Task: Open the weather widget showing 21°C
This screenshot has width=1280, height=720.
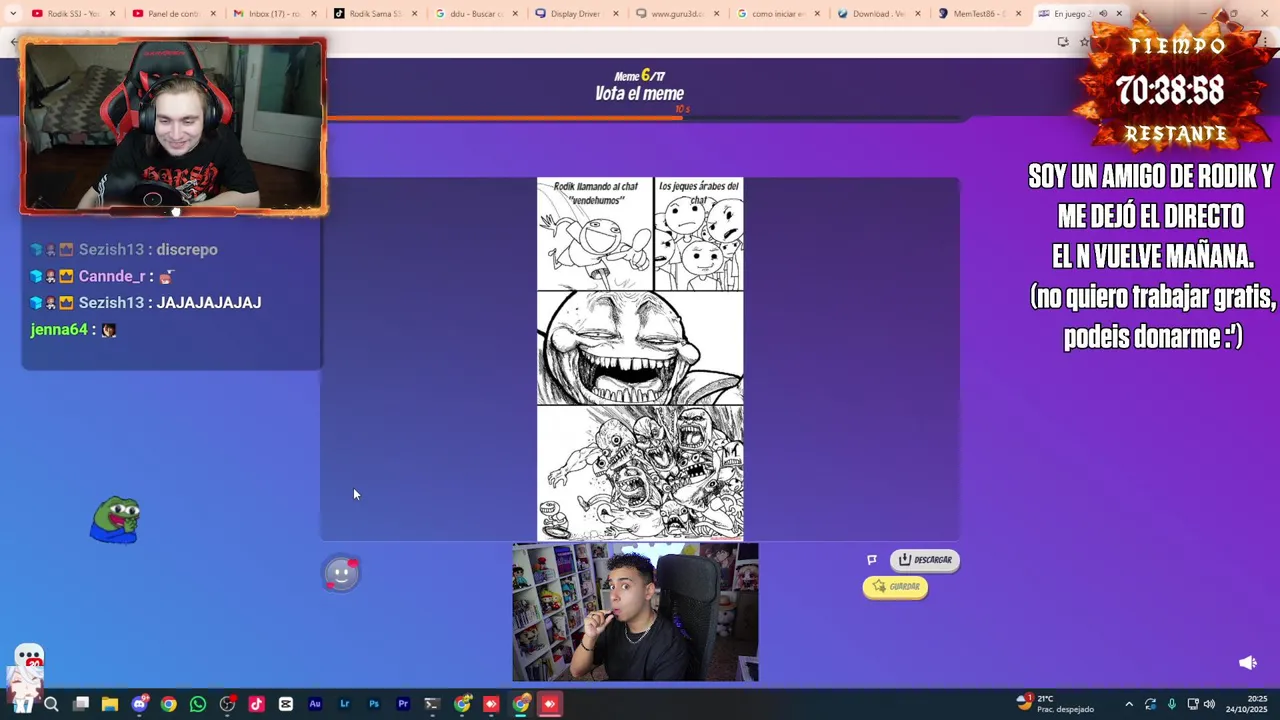Action: point(1056,704)
